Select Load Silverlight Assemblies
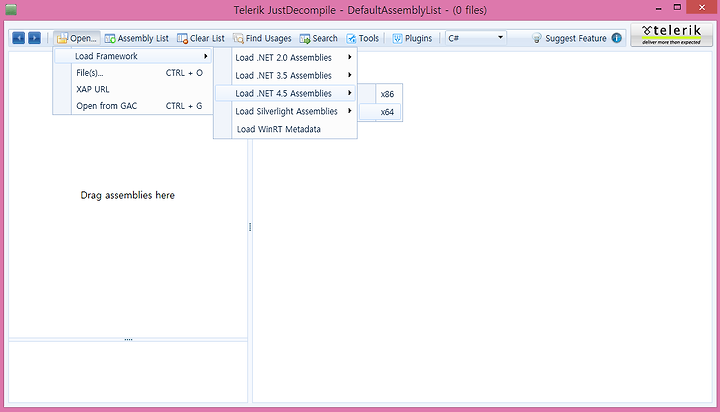The width and height of the screenshot is (720, 412). [285, 111]
